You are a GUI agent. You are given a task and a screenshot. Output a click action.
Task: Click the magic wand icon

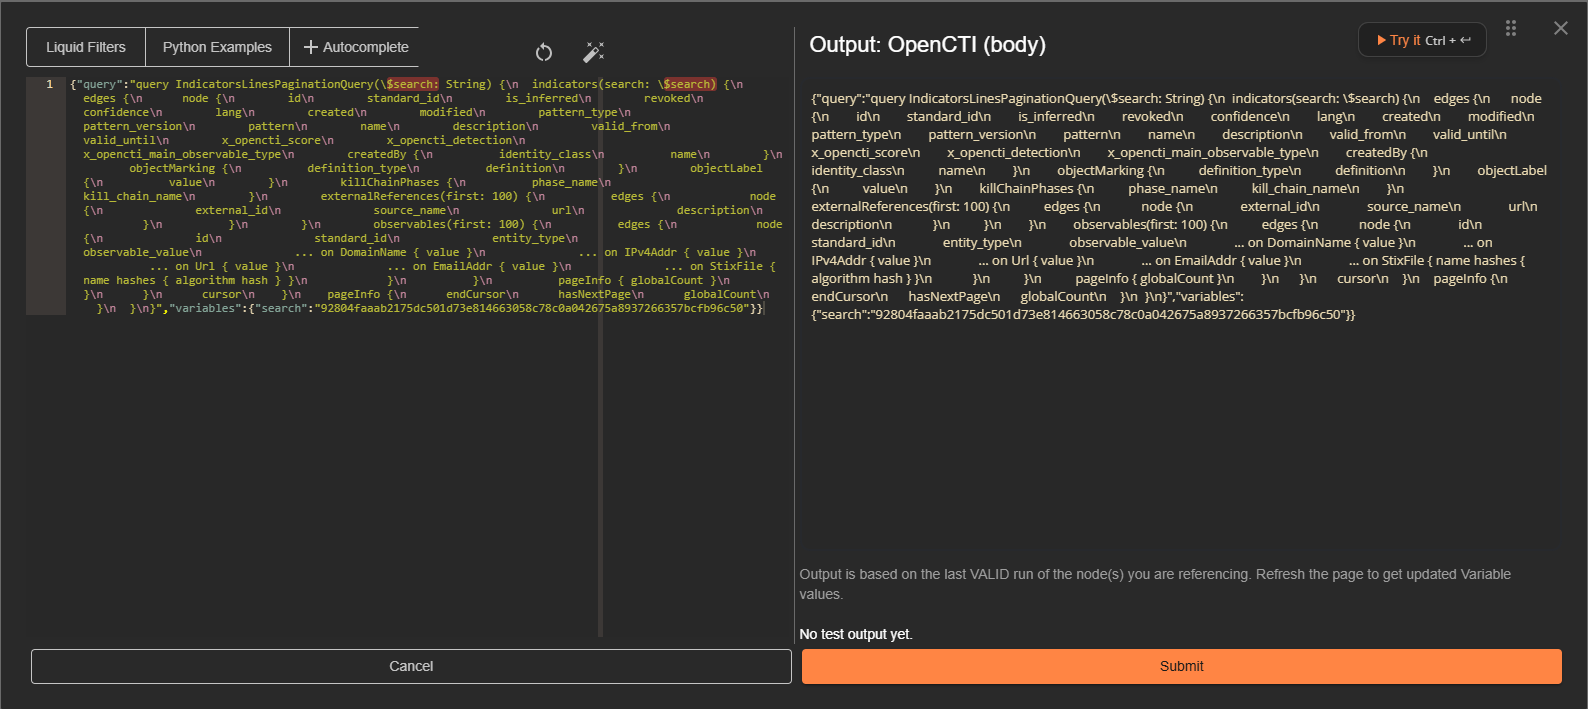coord(594,52)
